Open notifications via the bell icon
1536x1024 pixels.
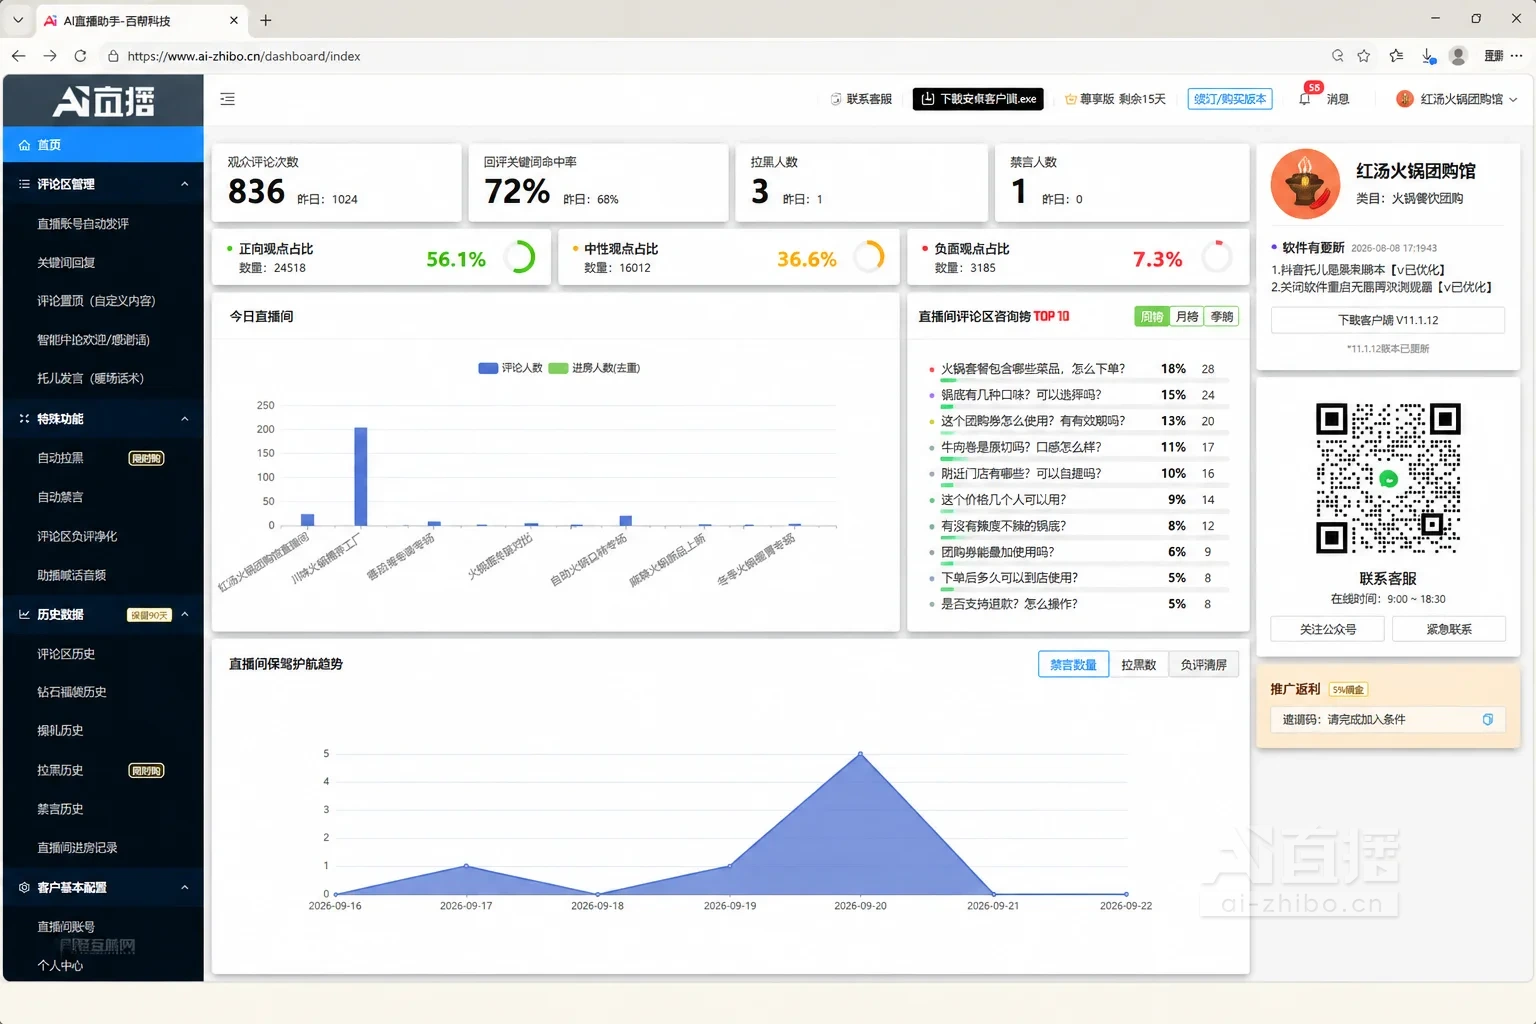coord(1305,99)
